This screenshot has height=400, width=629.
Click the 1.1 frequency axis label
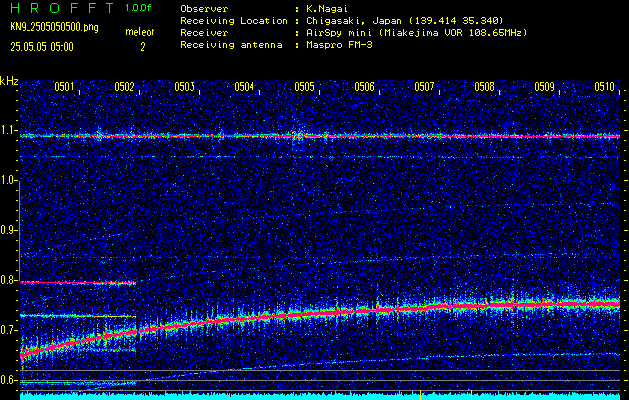point(8,131)
